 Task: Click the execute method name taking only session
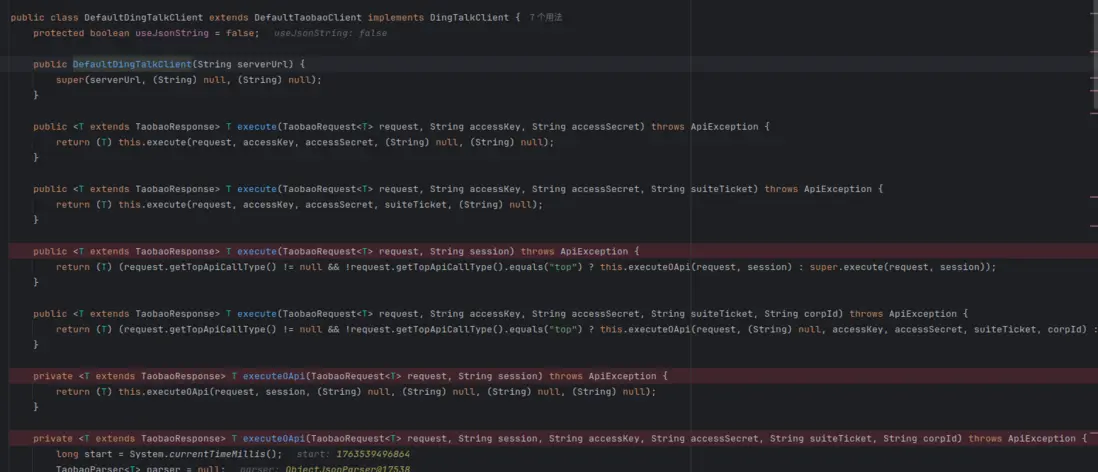(256, 251)
